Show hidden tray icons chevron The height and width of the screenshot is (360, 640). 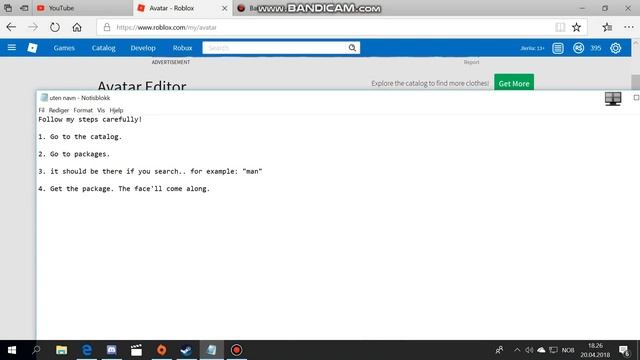coord(517,350)
